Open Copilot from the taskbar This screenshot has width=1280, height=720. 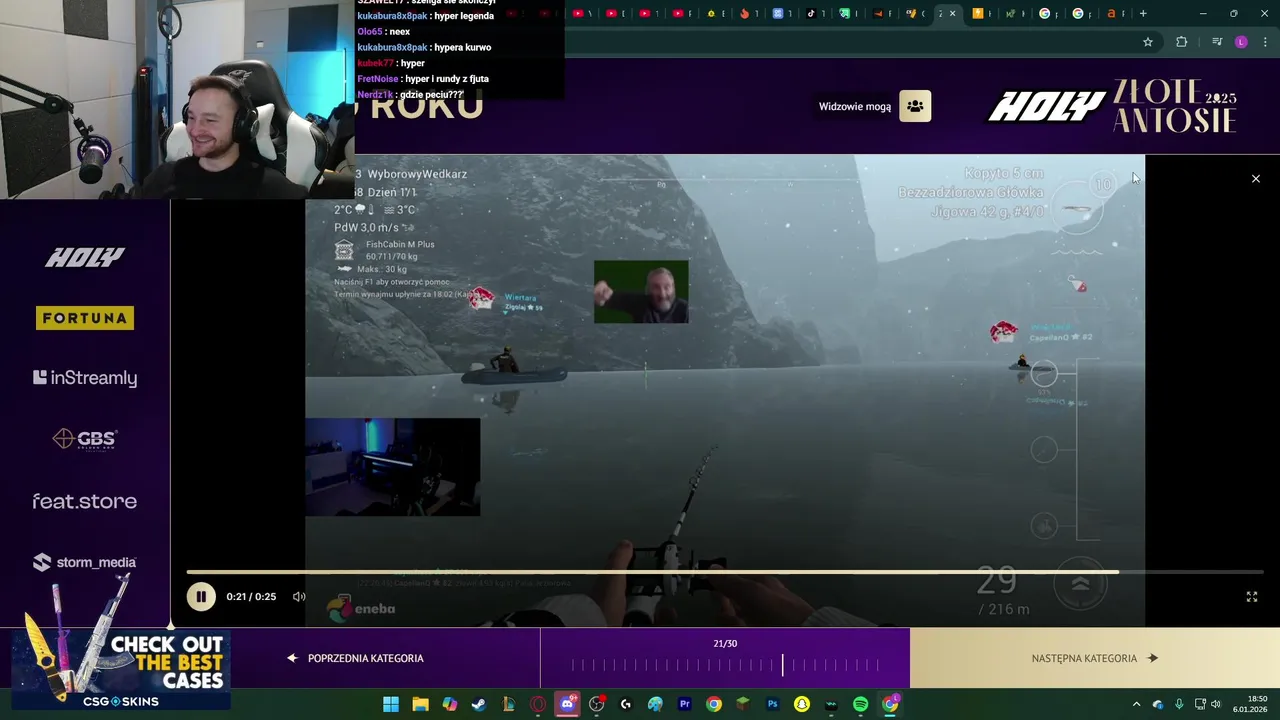pyautogui.click(x=450, y=704)
